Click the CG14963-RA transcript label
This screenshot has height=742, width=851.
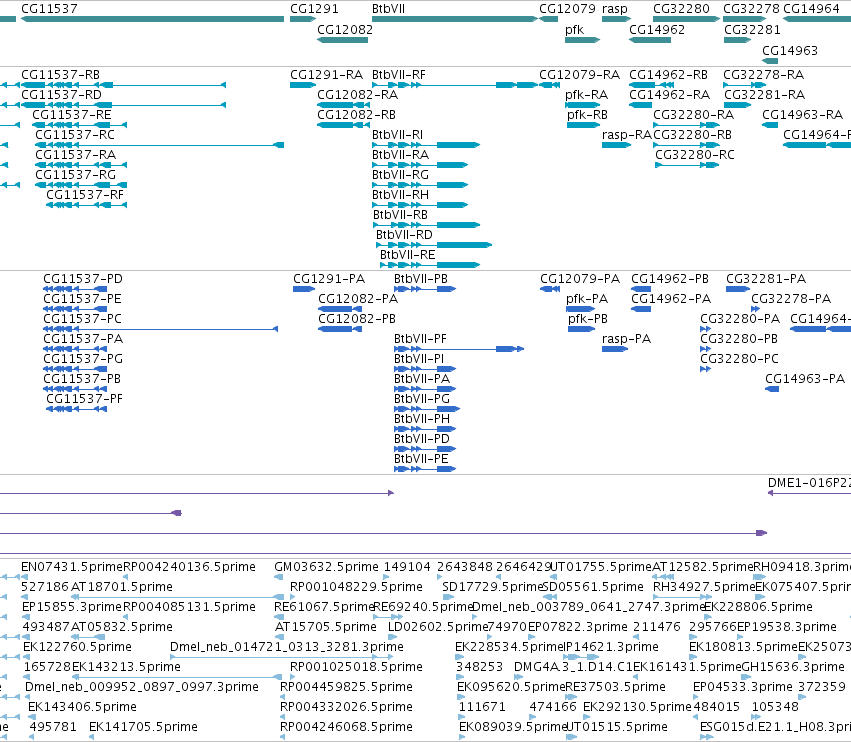coord(803,115)
